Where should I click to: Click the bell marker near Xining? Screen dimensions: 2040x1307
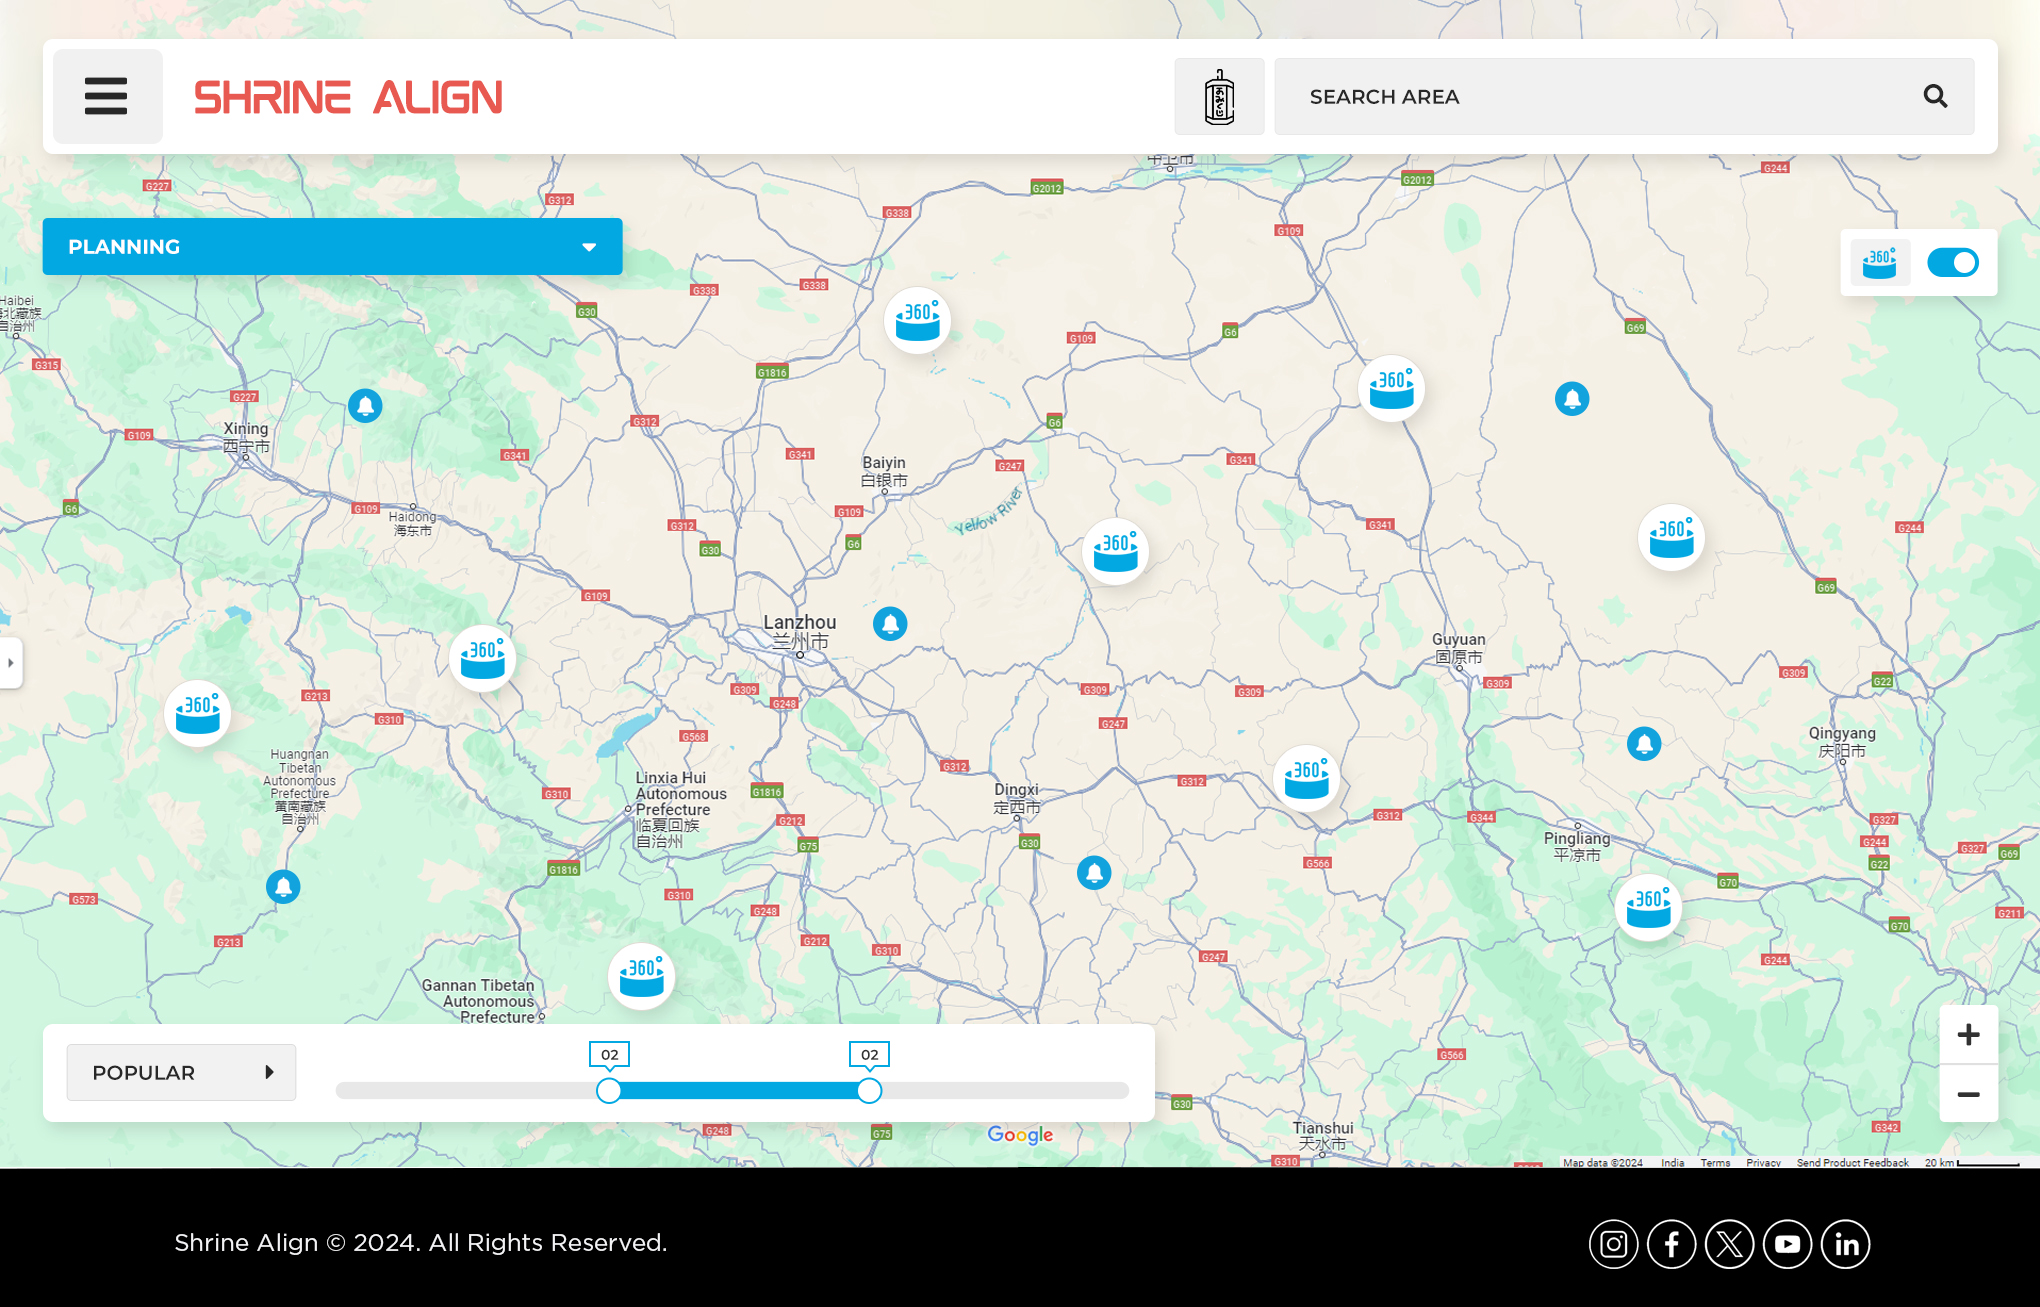click(x=365, y=406)
